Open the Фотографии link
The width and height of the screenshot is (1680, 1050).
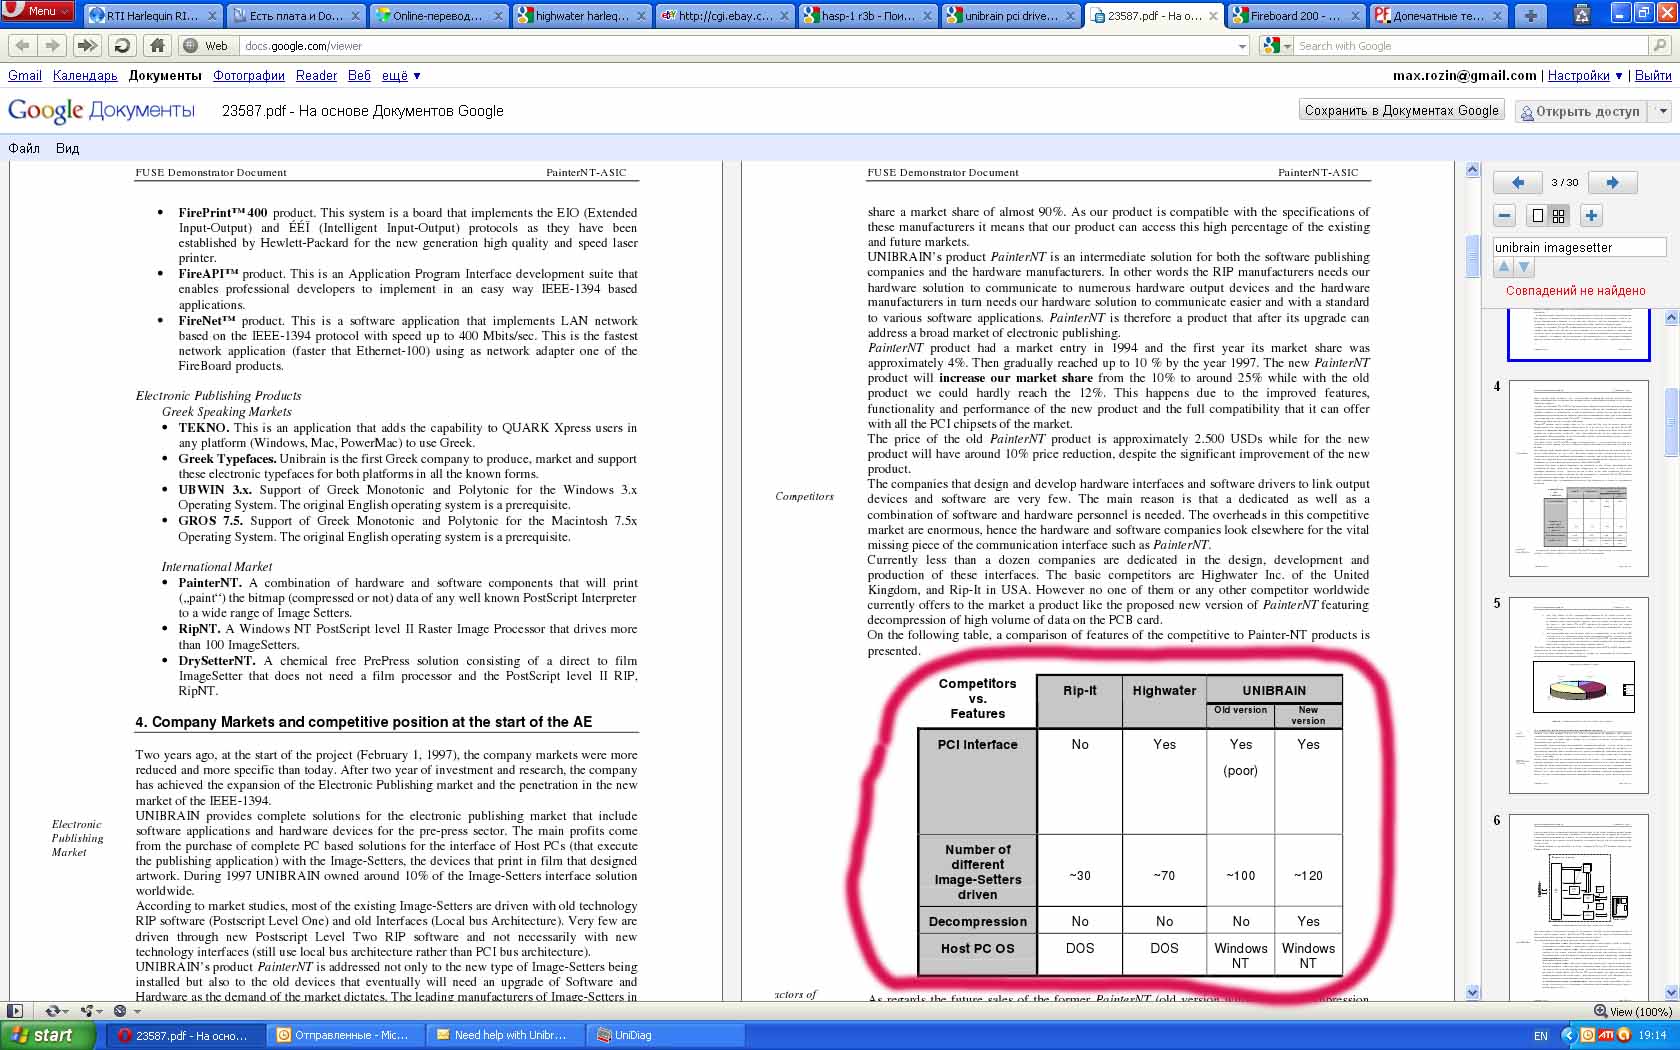tap(249, 76)
